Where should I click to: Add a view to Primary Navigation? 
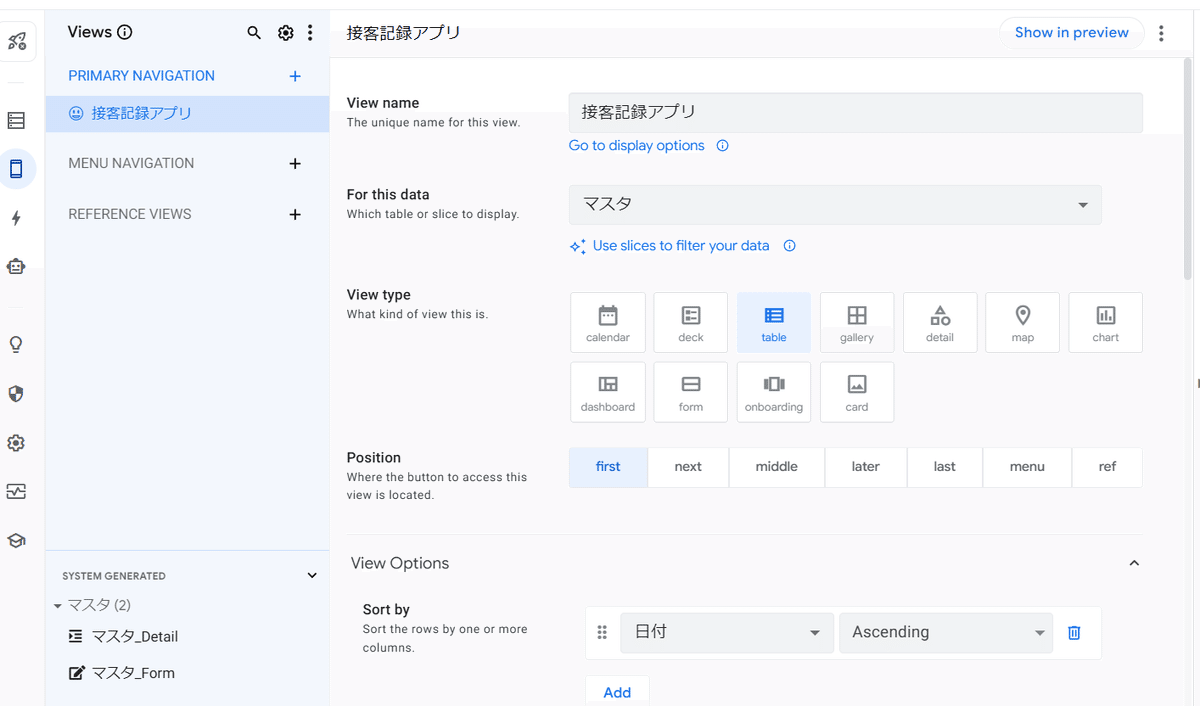pyautogui.click(x=295, y=76)
